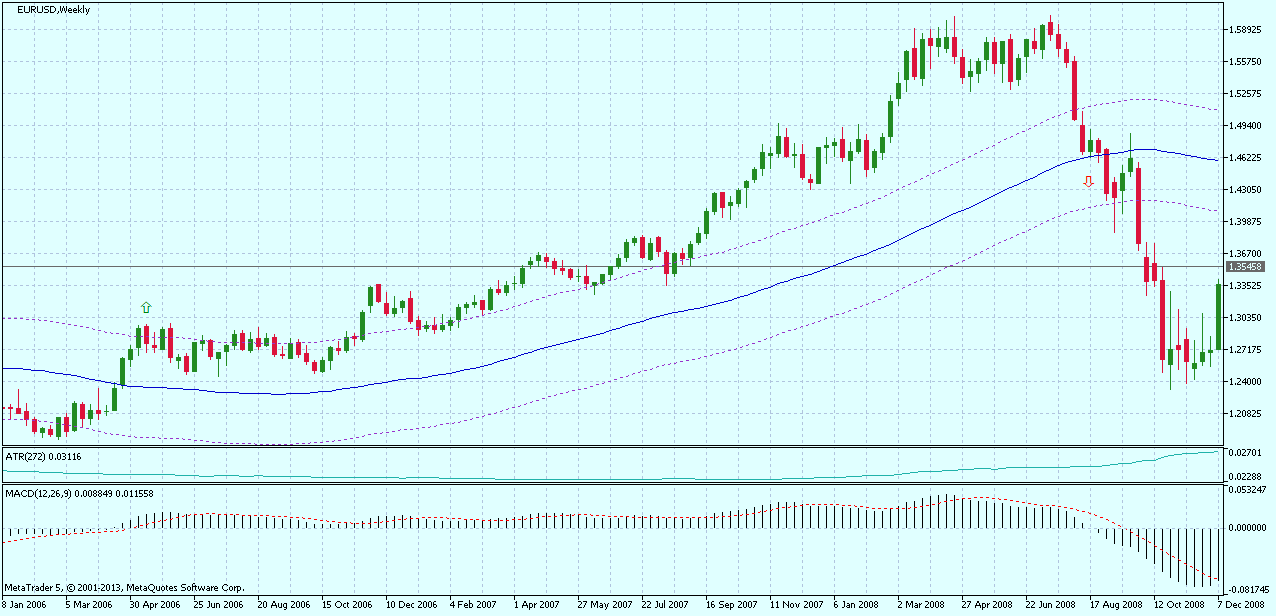Screen dimensions: 1276x616
Task: Click the 20 Aug 2006 date label
Action: click(x=282, y=606)
